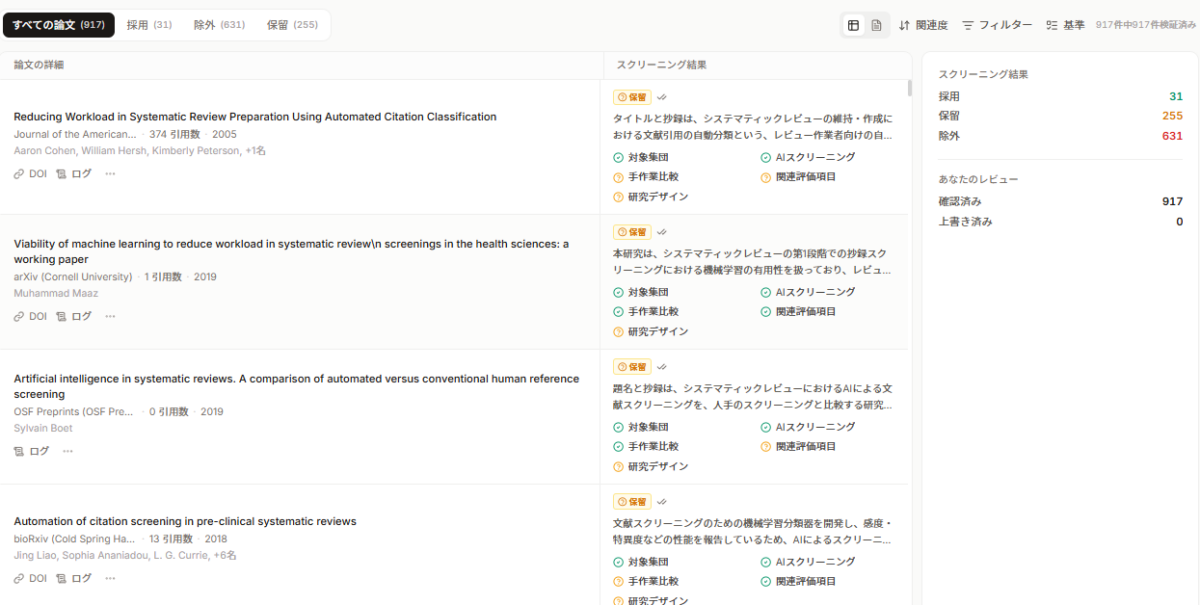Image resolution: width=1200 pixels, height=605 pixels.
Task: Open ログ for Reducing Workload paper
Action: (x=74, y=174)
